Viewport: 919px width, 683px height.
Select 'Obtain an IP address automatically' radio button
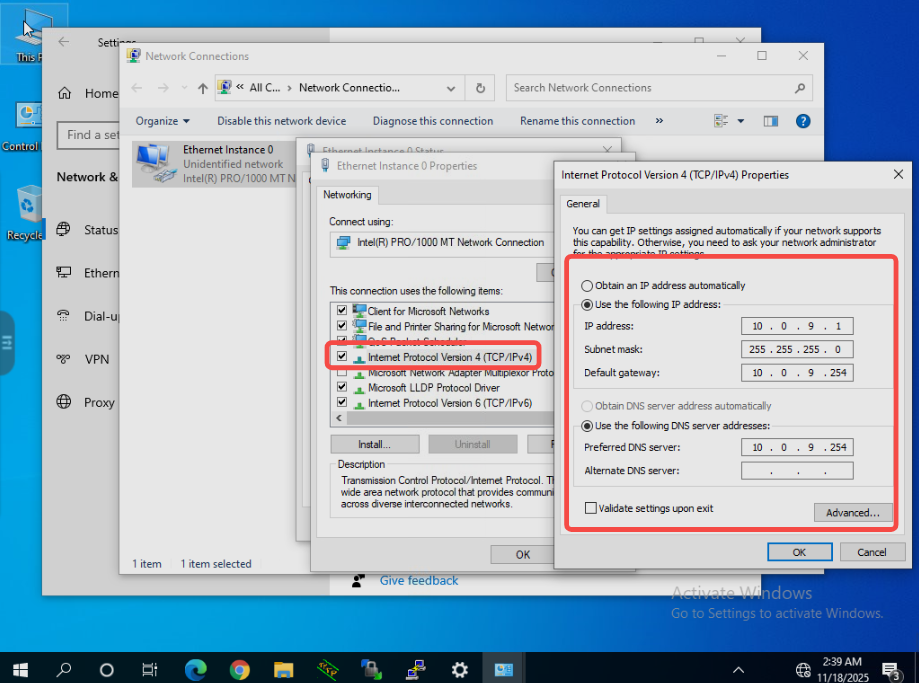click(x=587, y=286)
